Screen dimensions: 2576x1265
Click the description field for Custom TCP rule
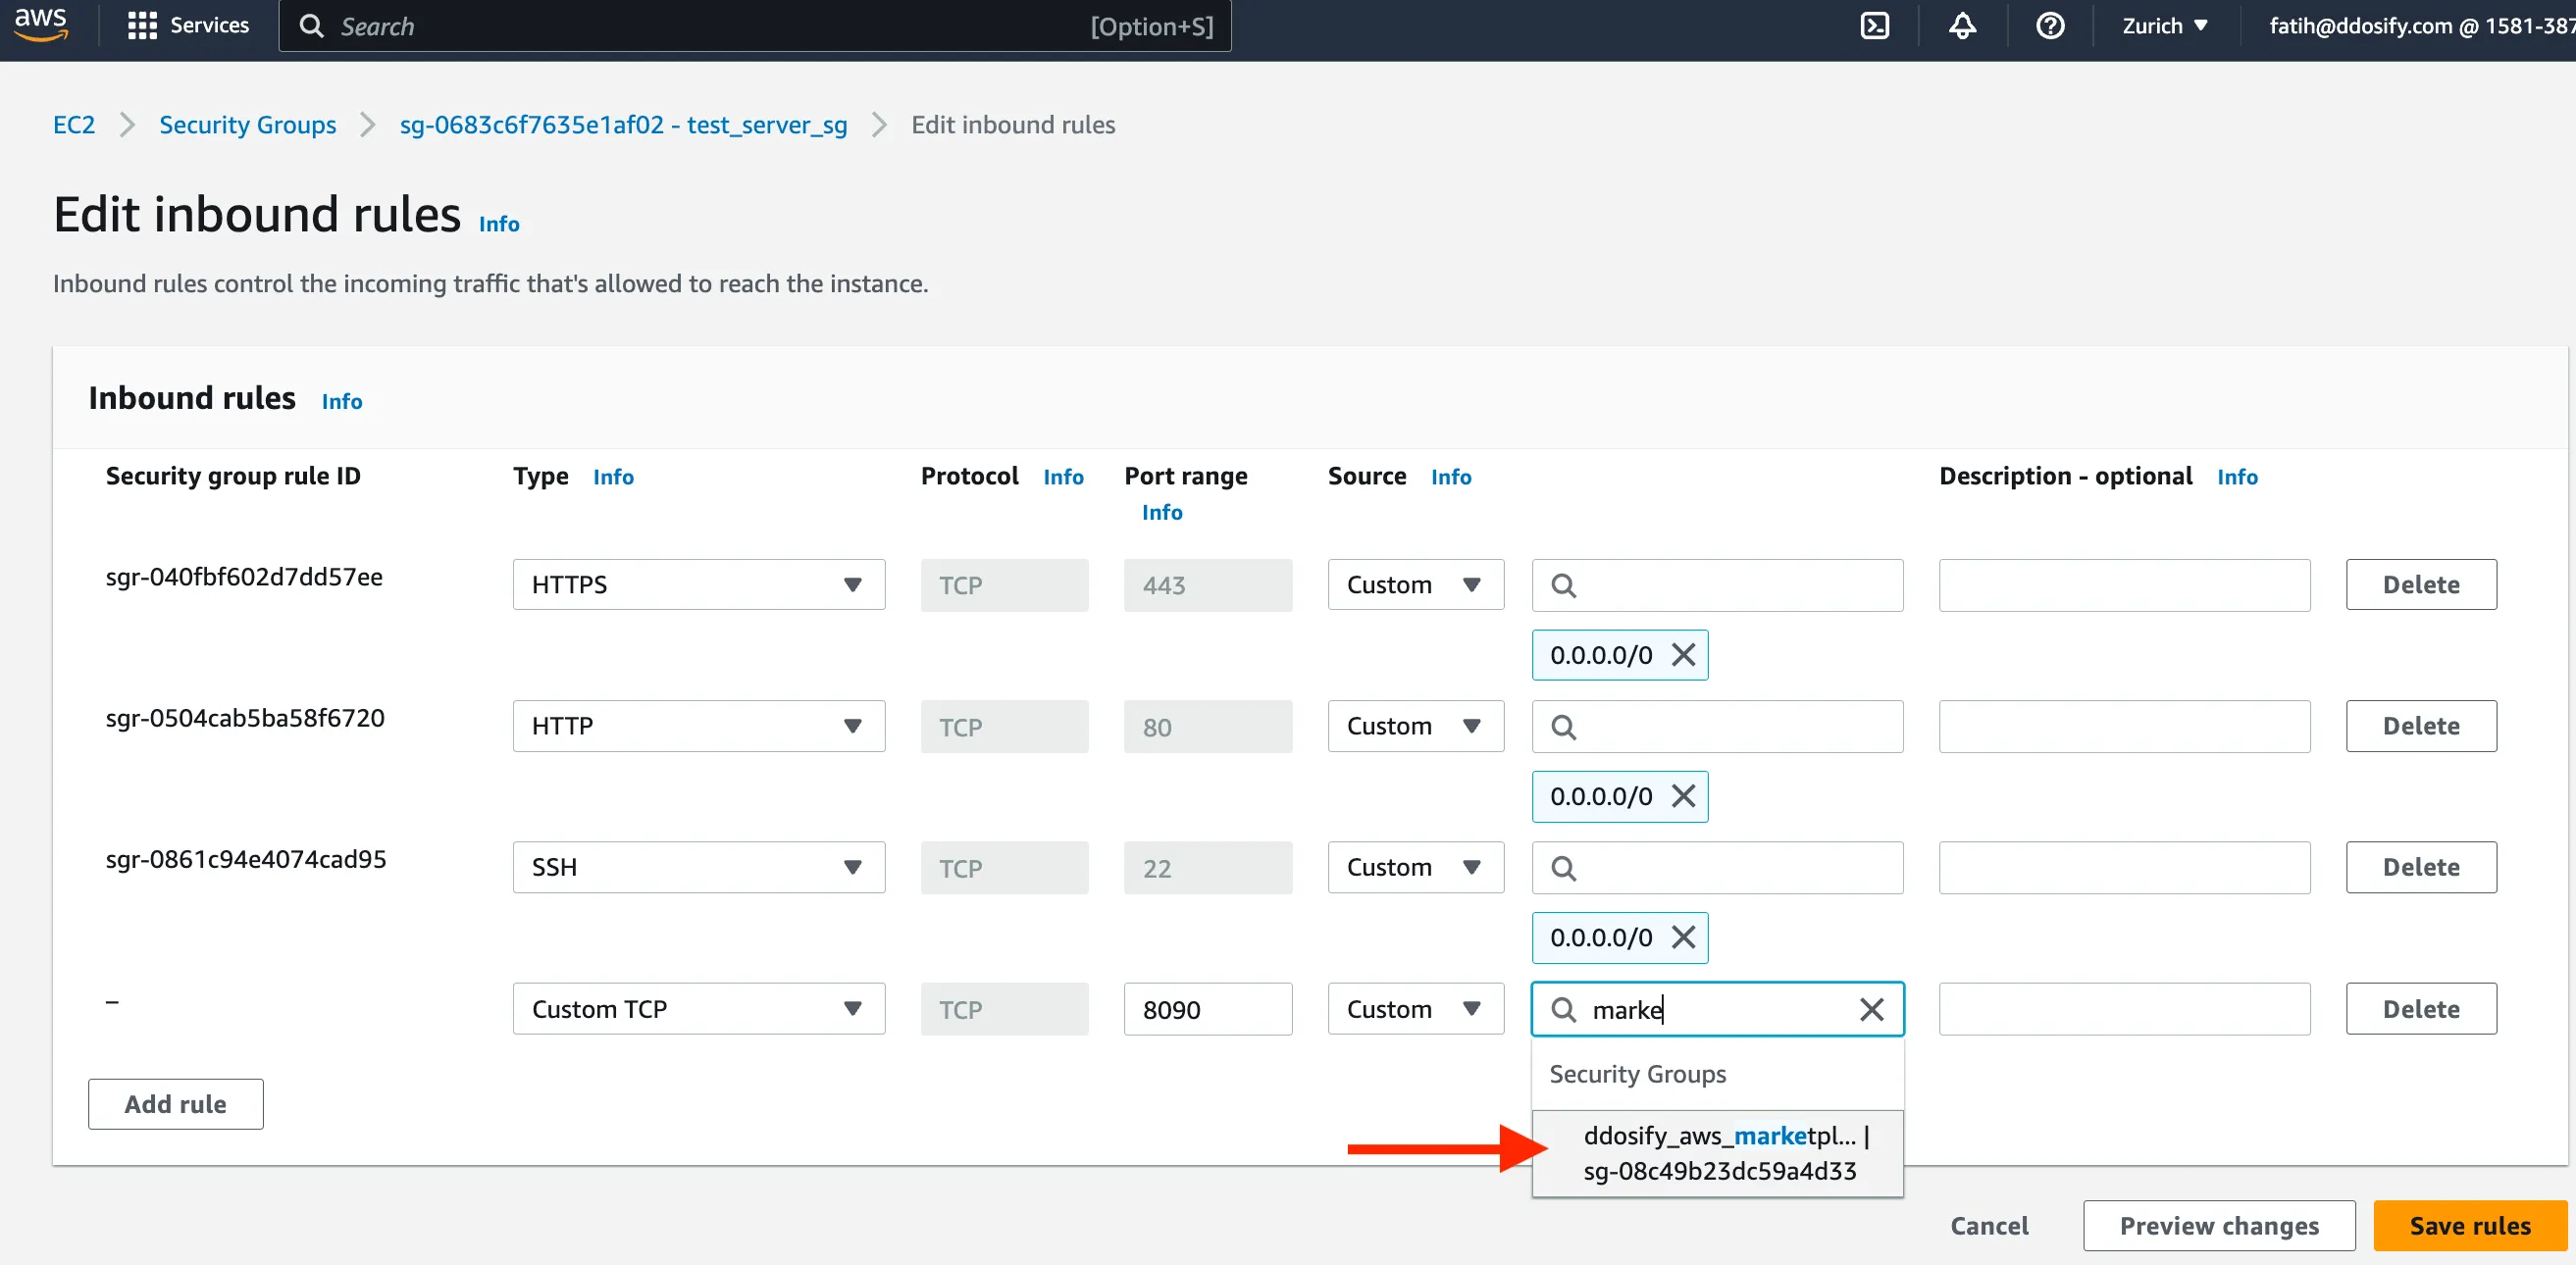coord(2124,1009)
